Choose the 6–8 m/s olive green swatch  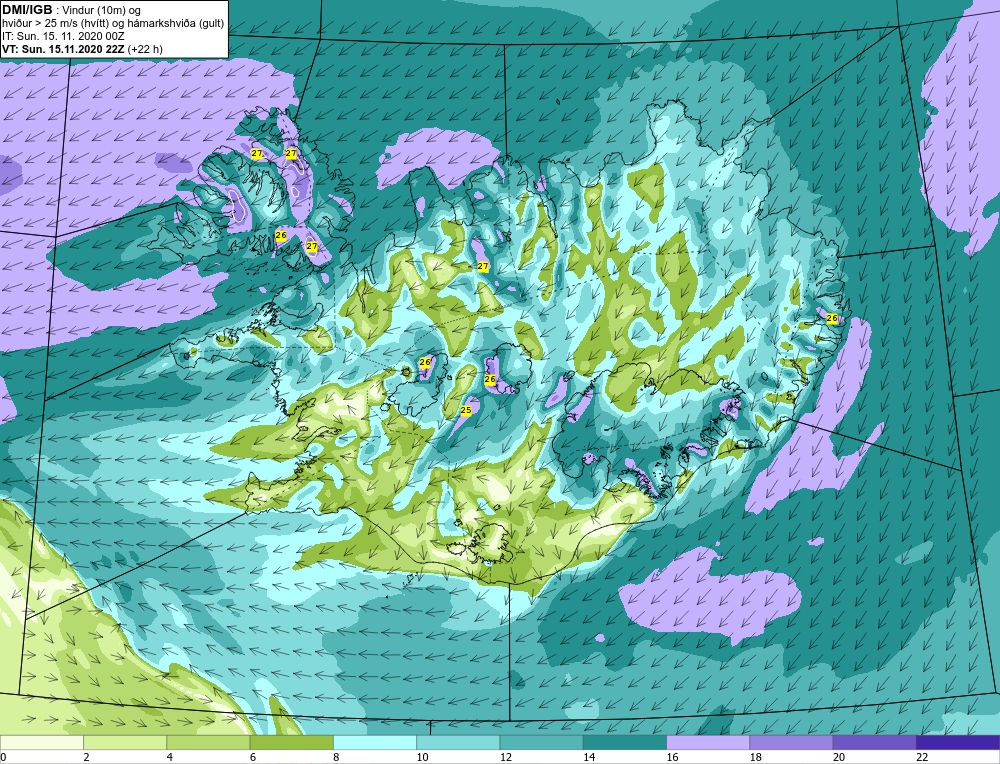(x=291, y=742)
